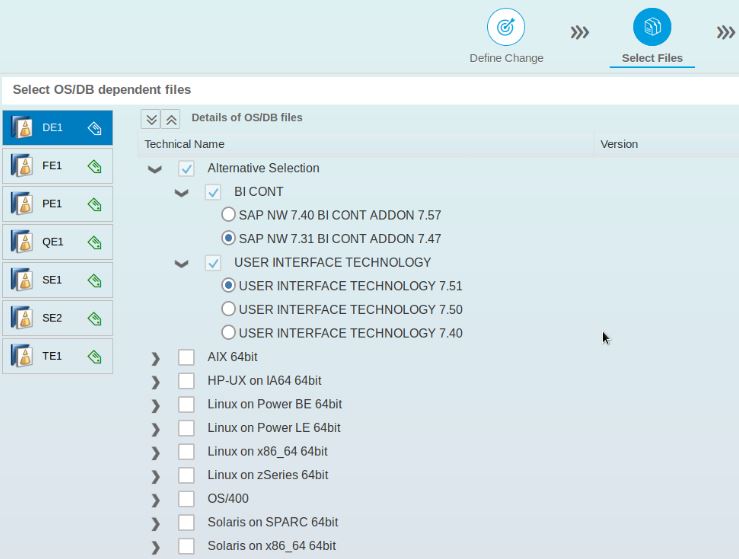Click the Collapse All double-chevron icon
This screenshot has height=559, width=739.
(x=171, y=119)
